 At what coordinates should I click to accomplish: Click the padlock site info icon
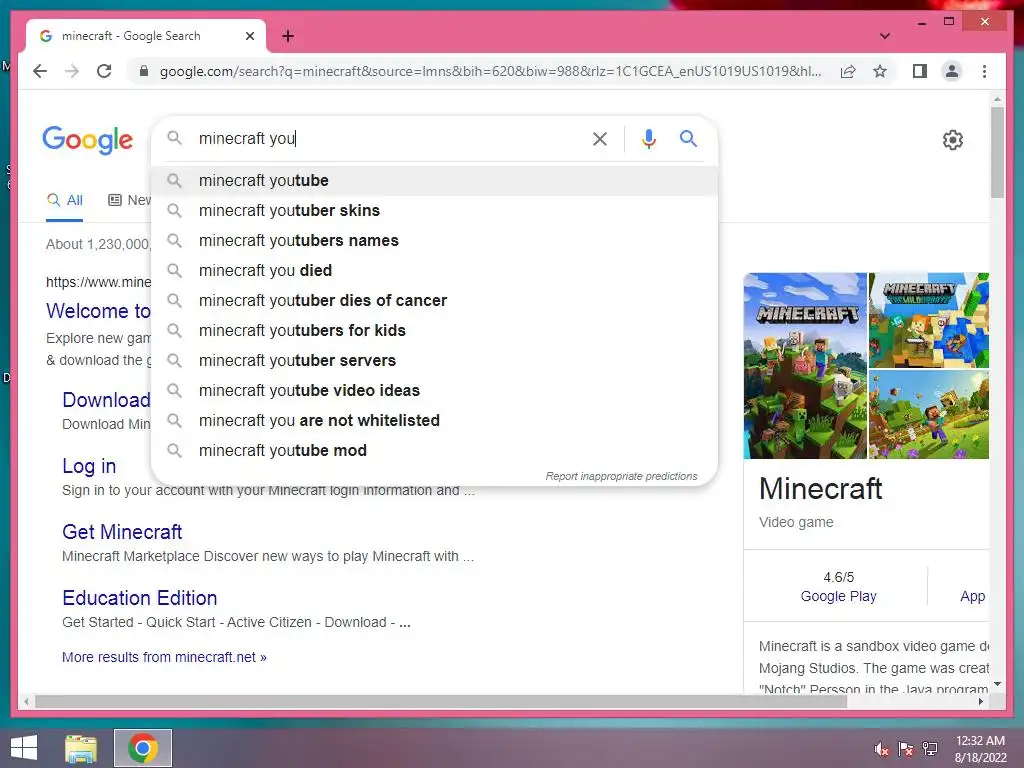point(144,71)
